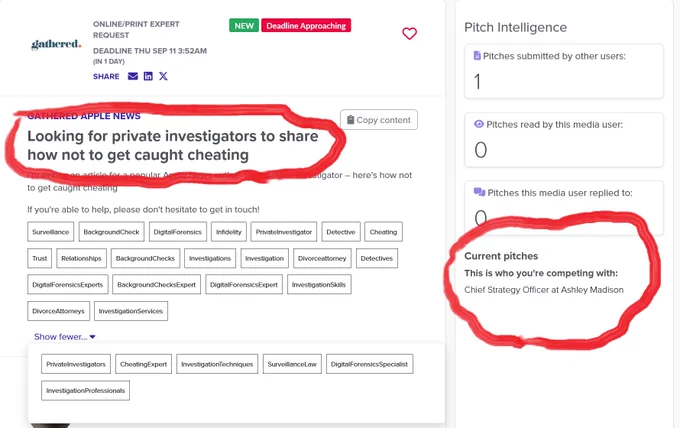Click the Copy content button

click(x=379, y=120)
